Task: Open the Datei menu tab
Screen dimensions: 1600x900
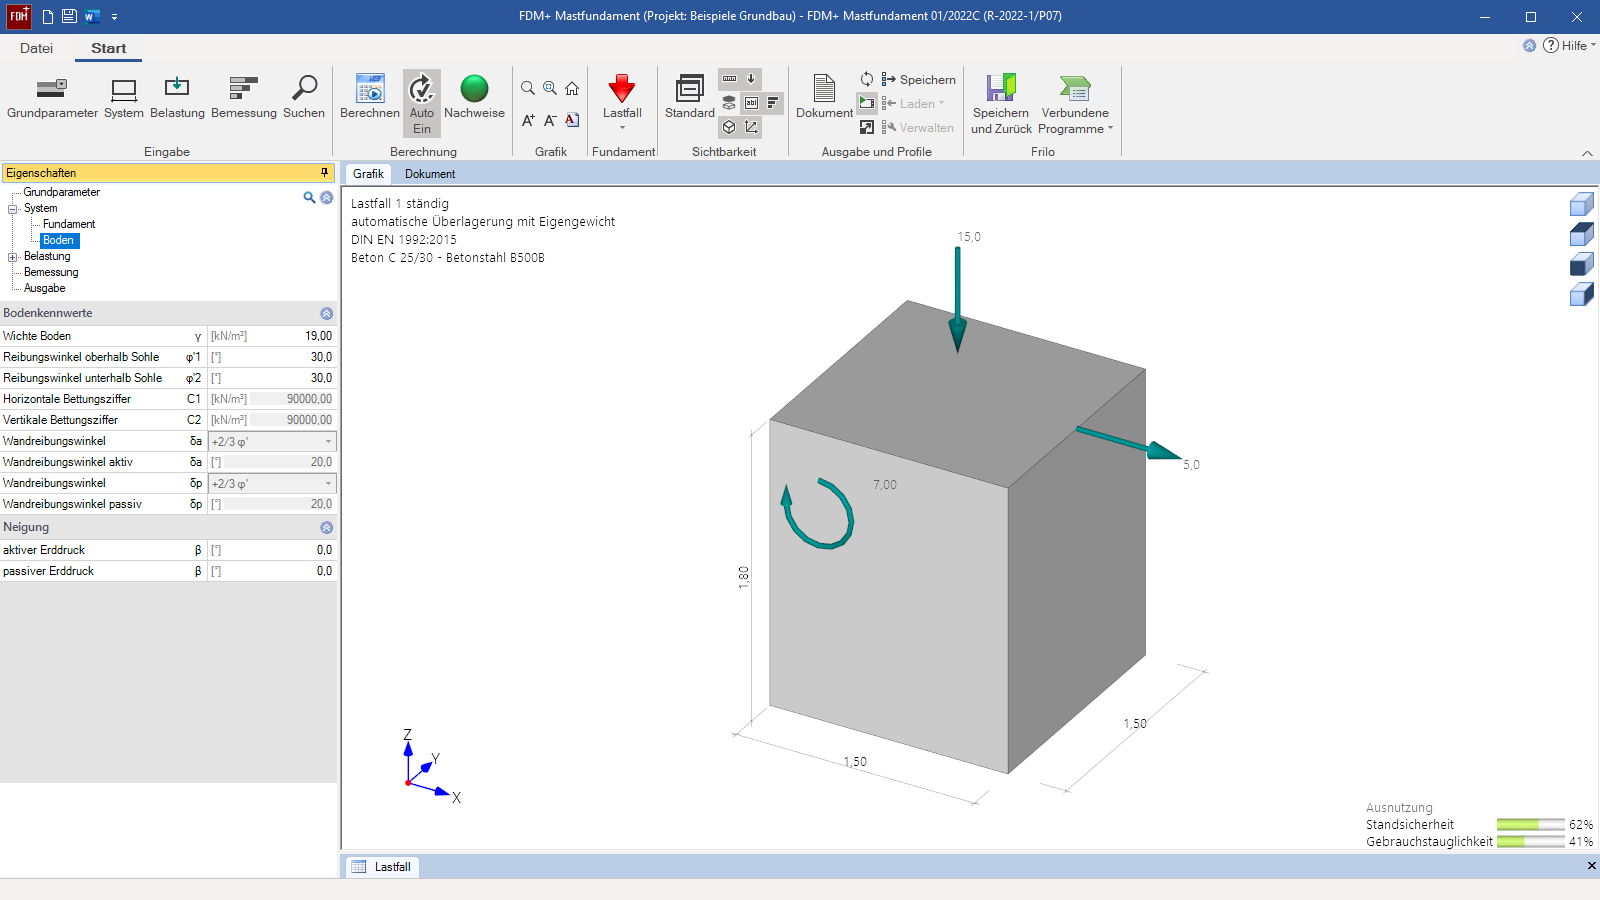Action: [36, 48]
